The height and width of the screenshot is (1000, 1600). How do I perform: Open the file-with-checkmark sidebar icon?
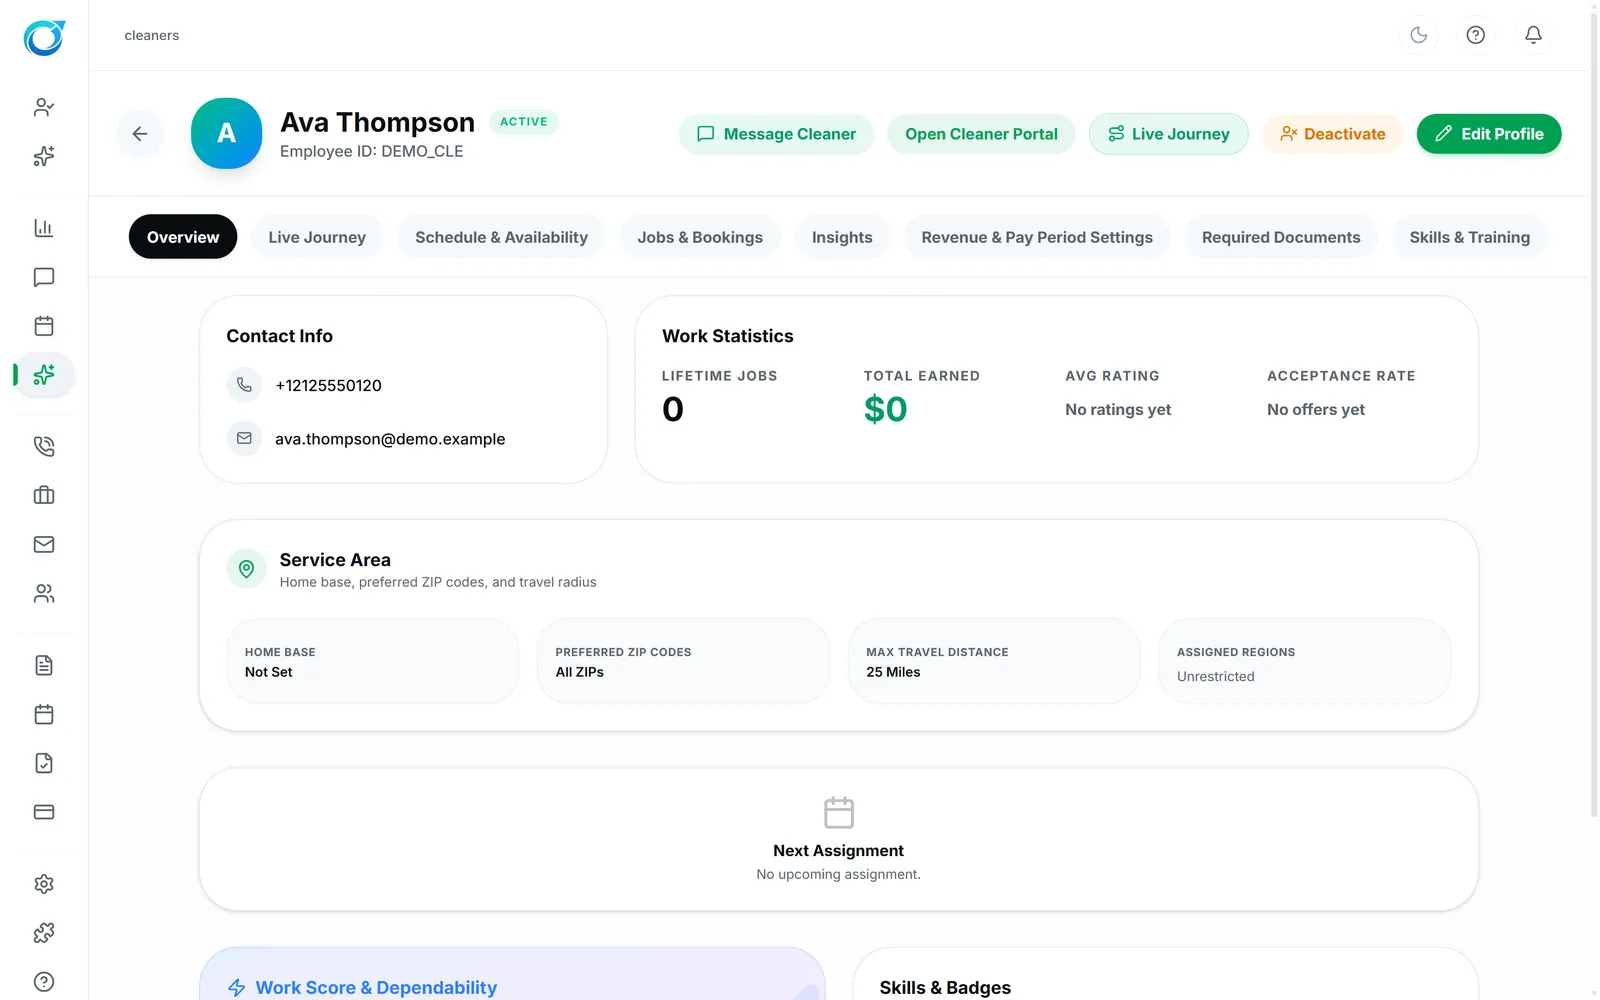click(x=44, y=763)
